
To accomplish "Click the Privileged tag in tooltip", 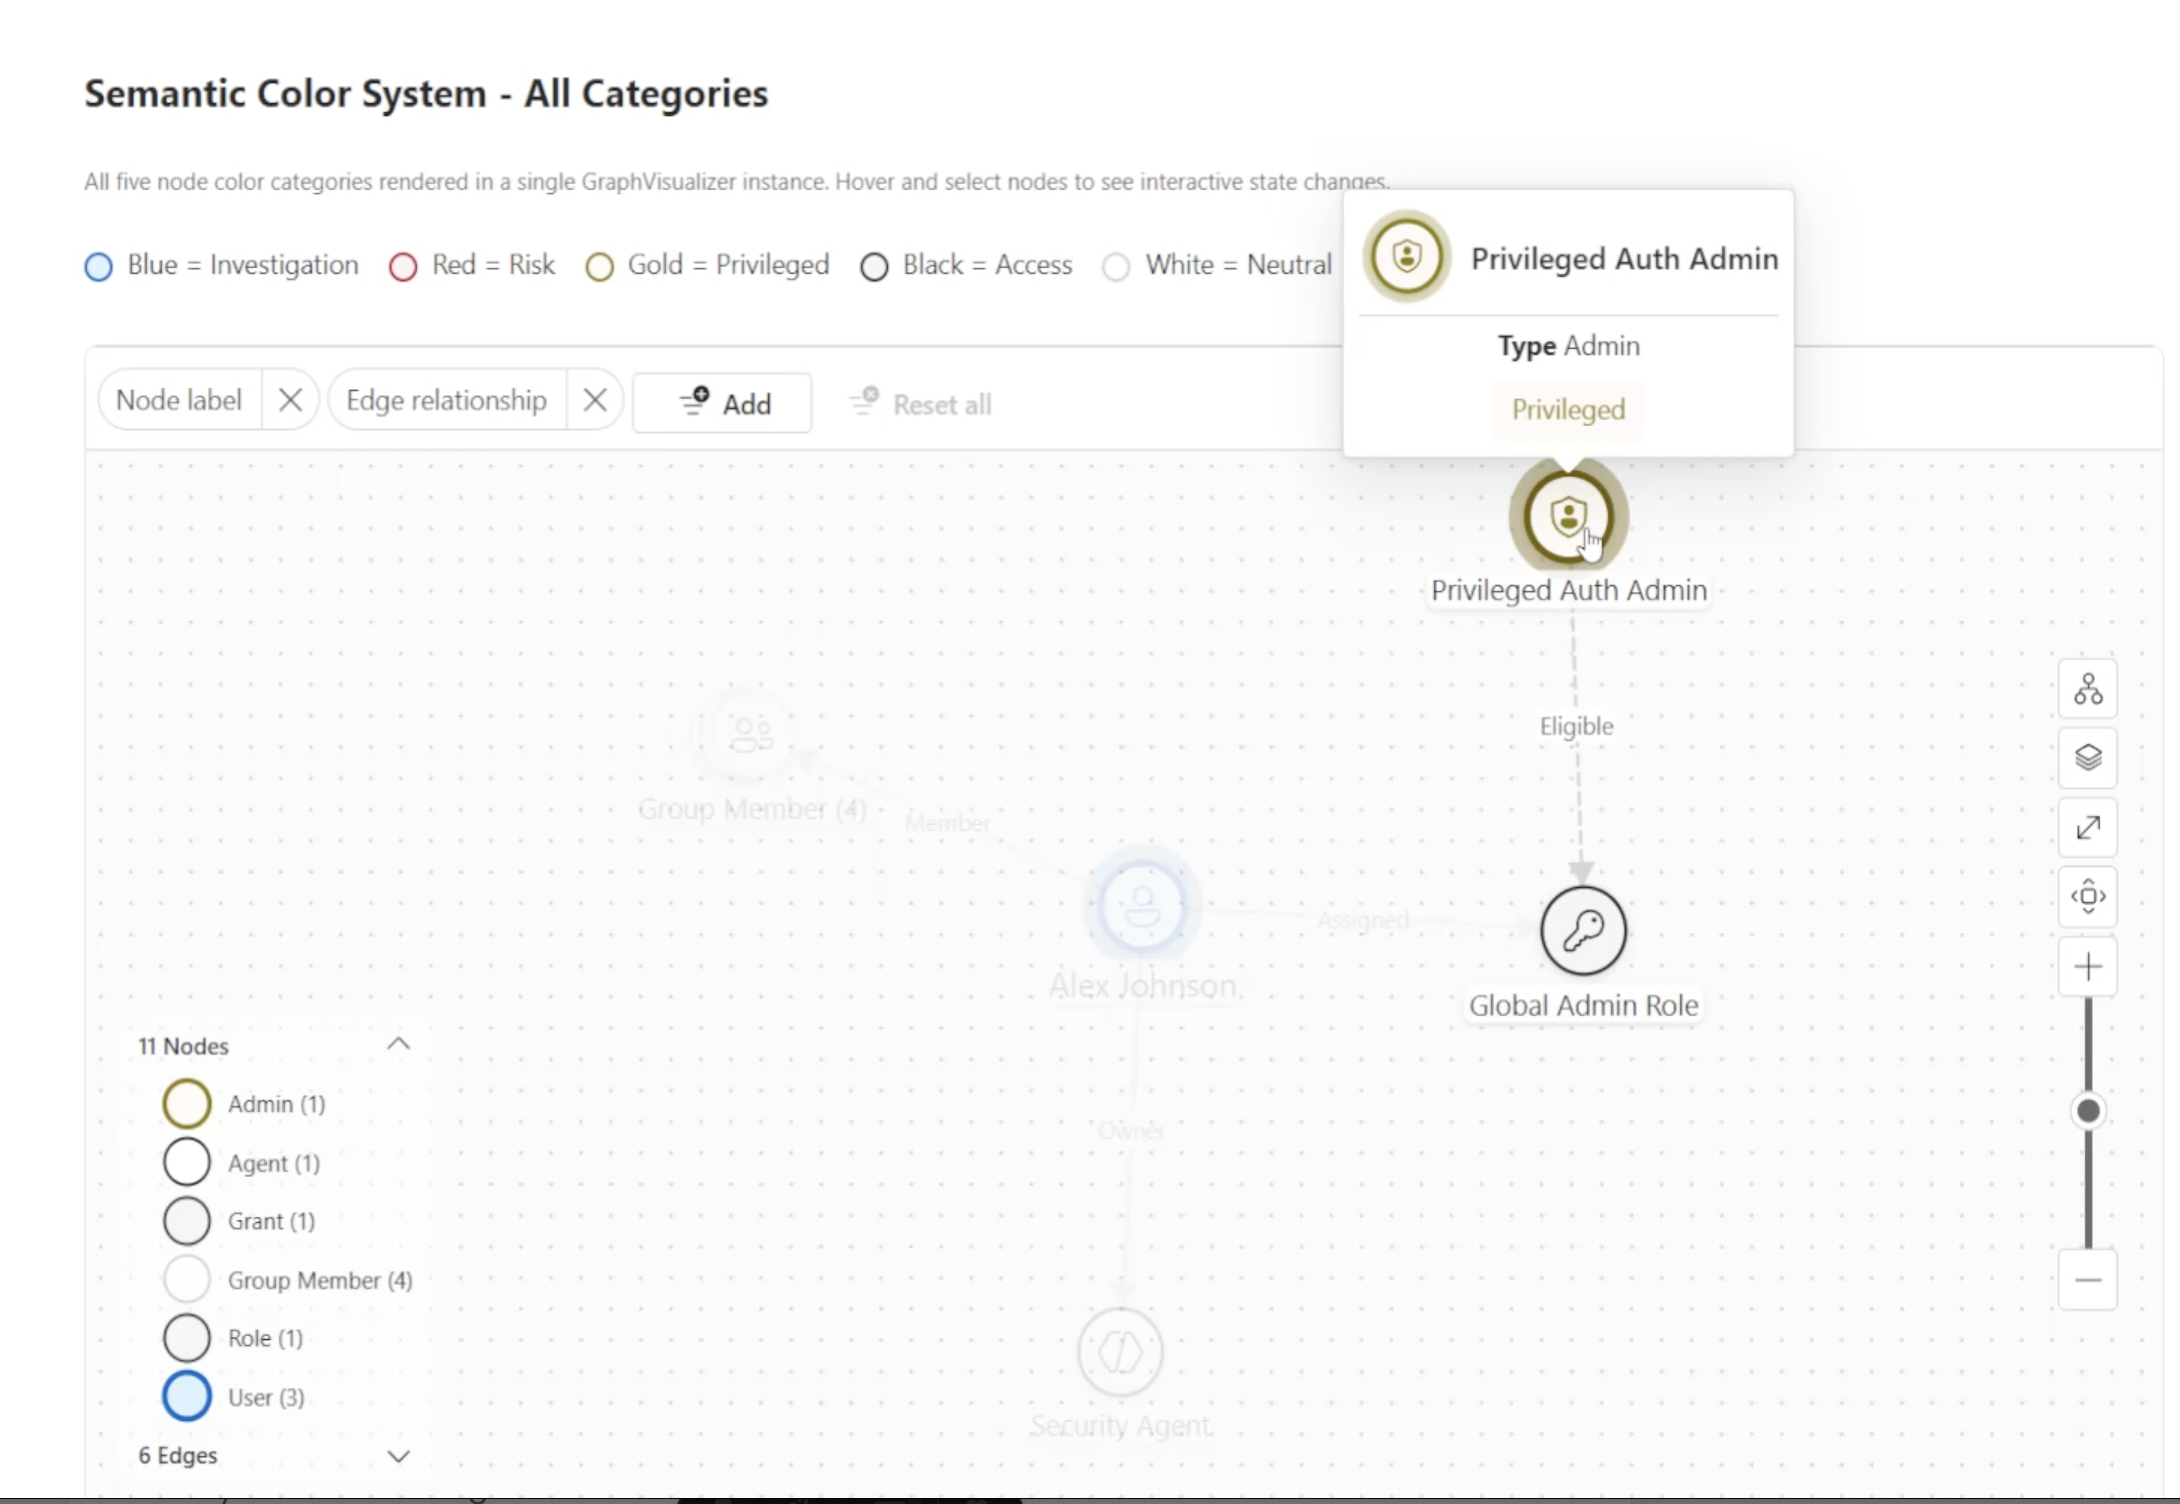I will pos(1568,410).
